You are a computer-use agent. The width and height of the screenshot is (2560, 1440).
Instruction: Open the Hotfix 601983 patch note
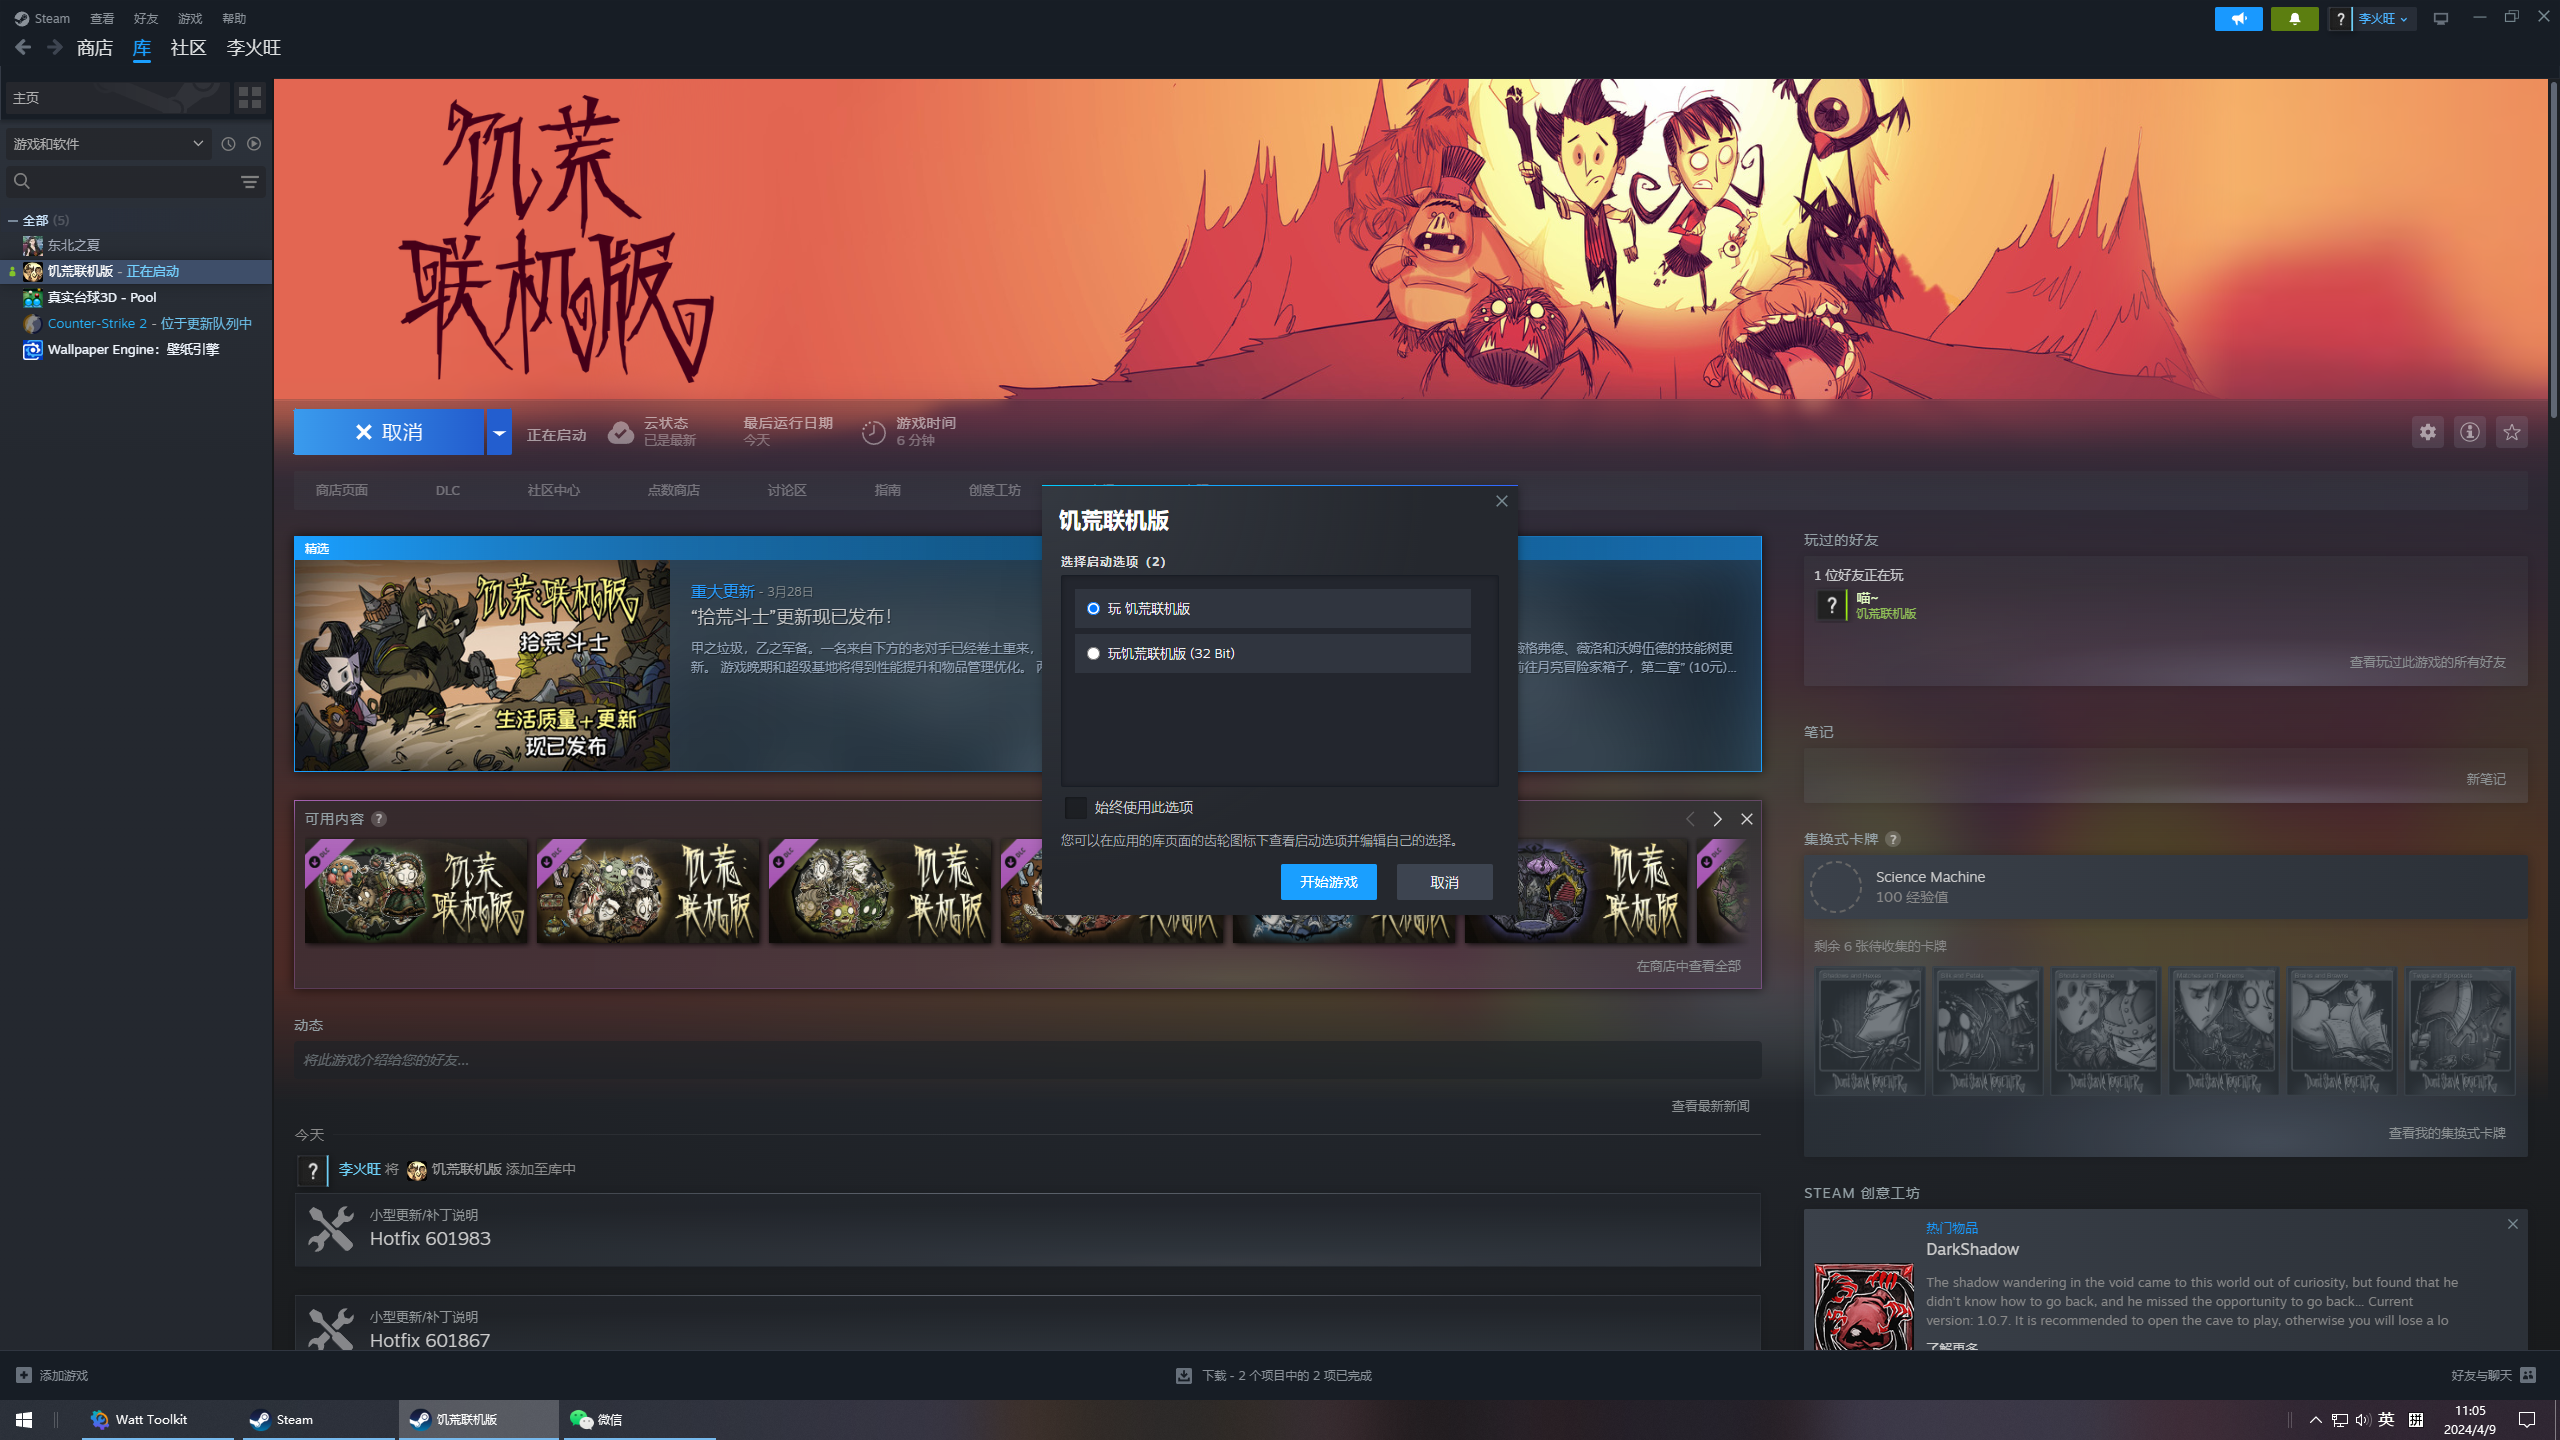pyautogui.click(x=1027, y=1230)
